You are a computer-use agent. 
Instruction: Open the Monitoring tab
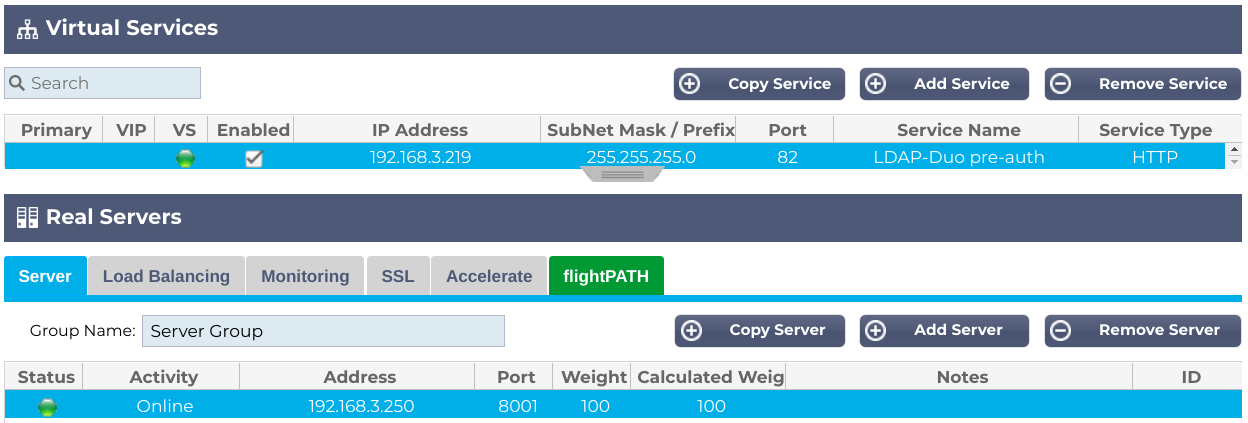(305, 276)
